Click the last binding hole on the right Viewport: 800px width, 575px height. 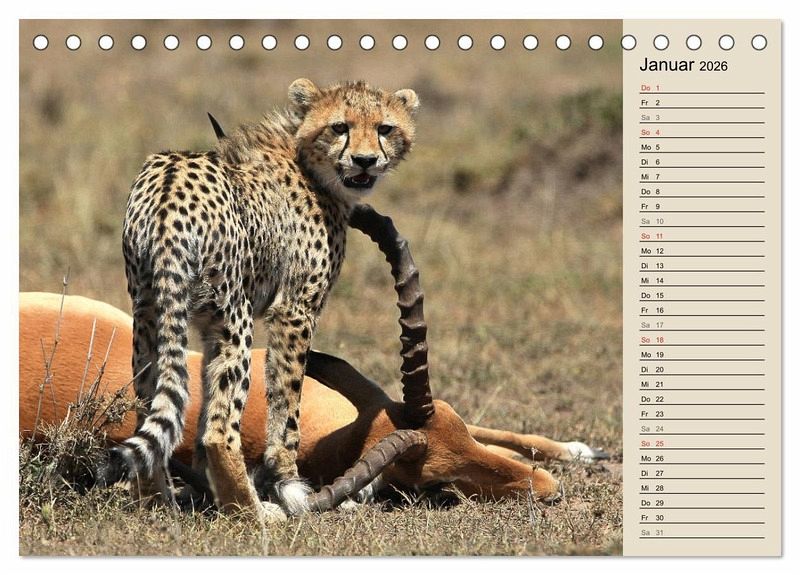point(759,42)
